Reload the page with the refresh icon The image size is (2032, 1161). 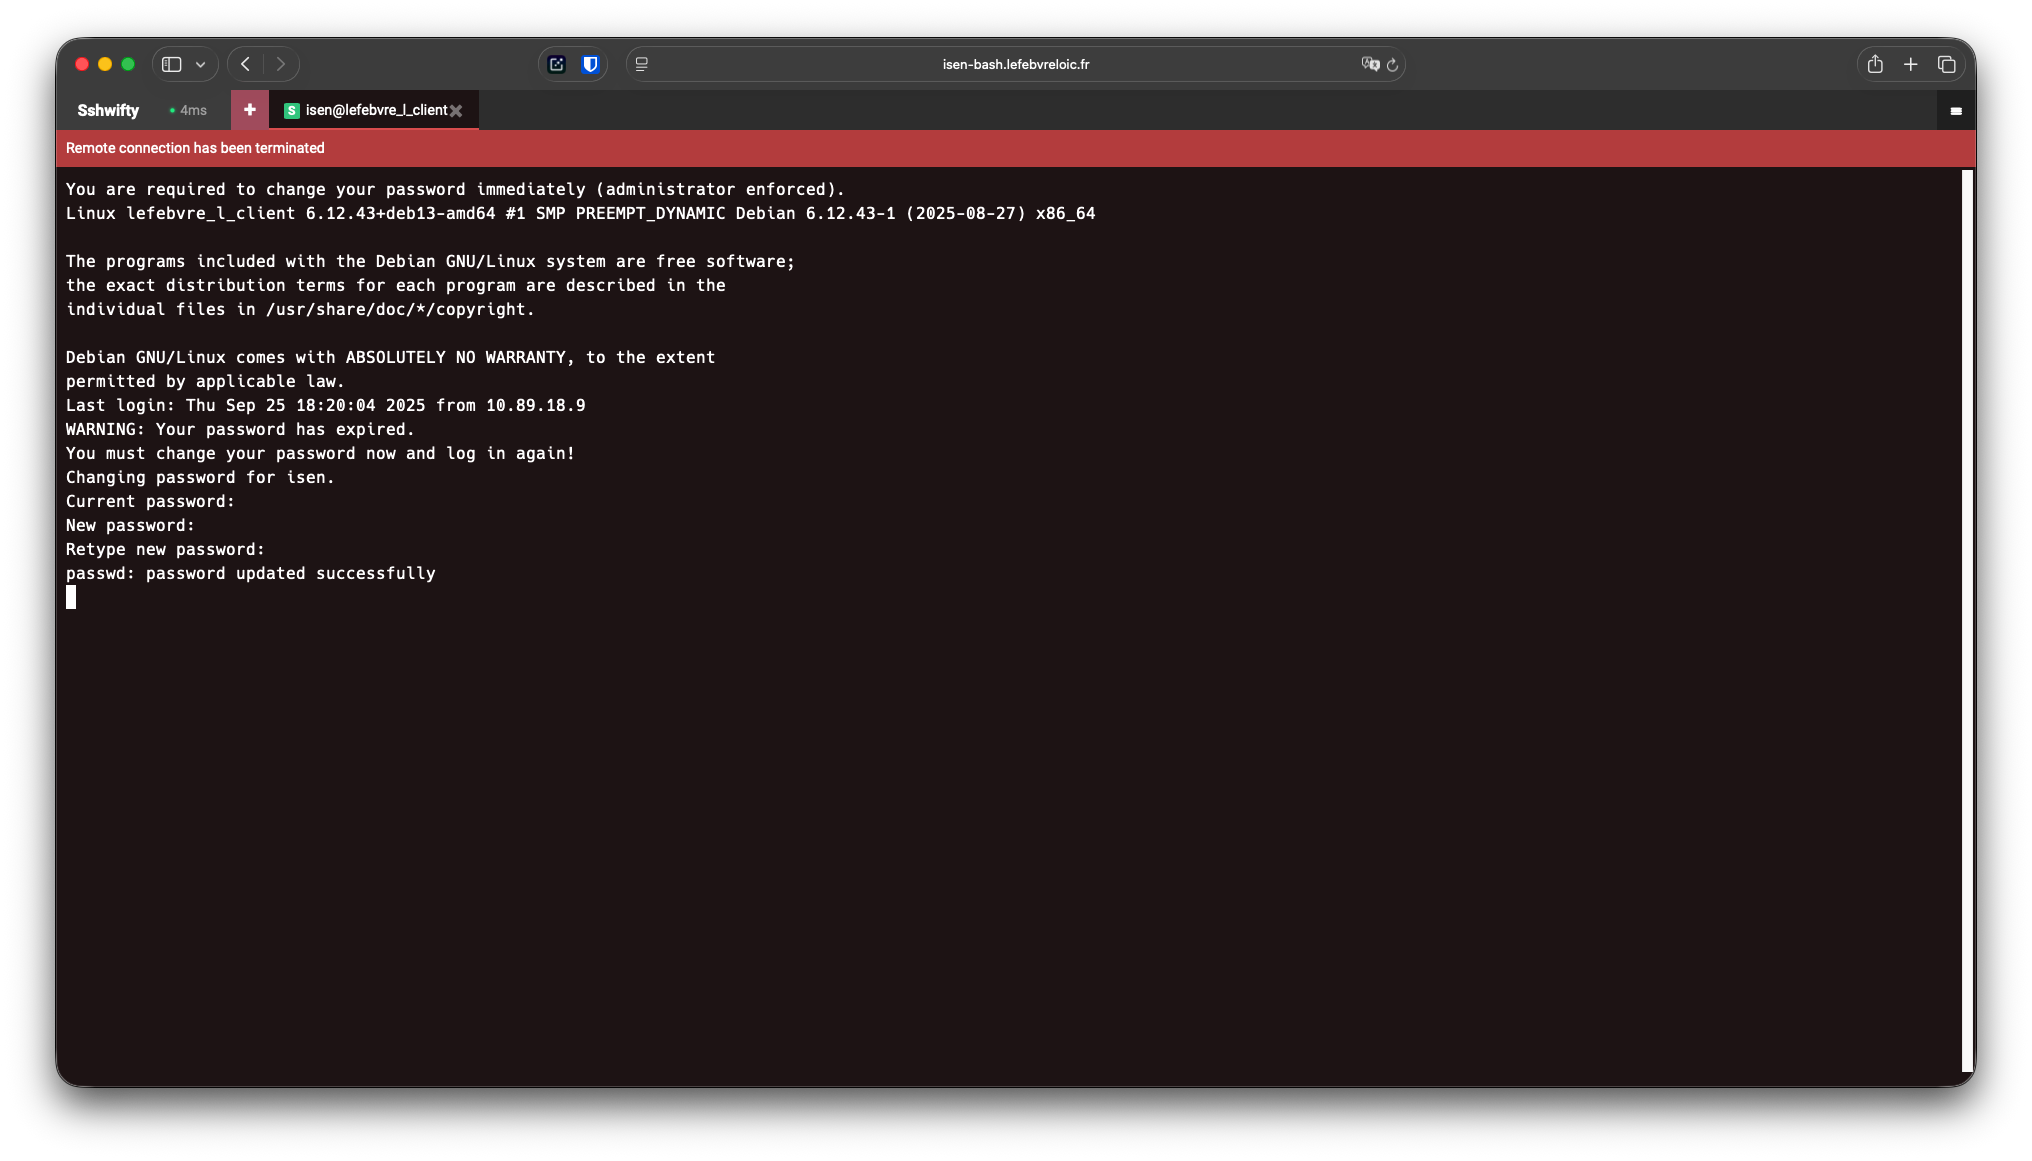point(1392,65)
